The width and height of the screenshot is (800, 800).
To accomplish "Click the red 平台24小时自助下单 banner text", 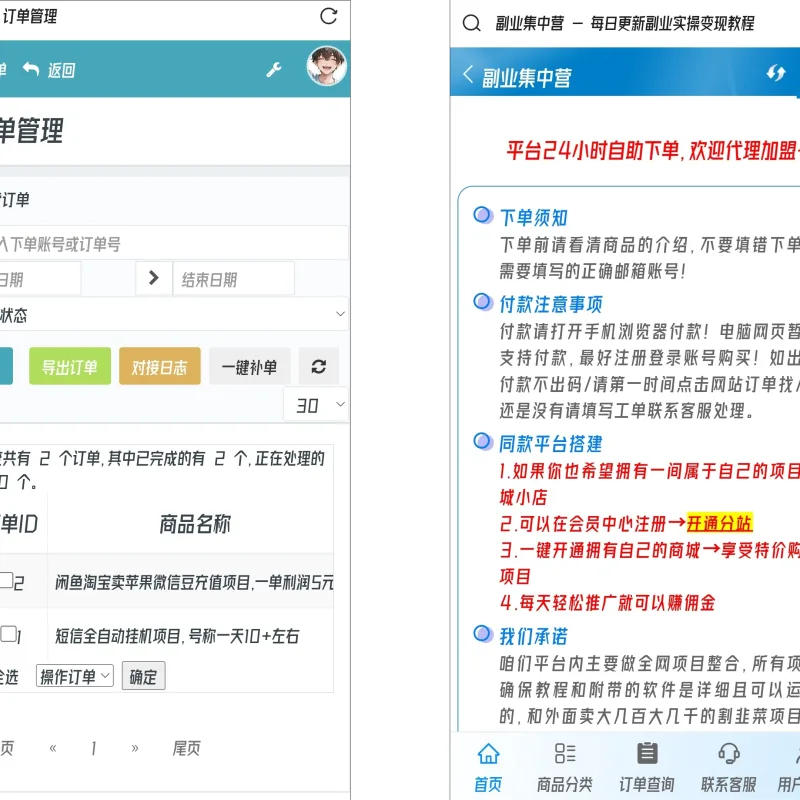I will pos(653,151).
